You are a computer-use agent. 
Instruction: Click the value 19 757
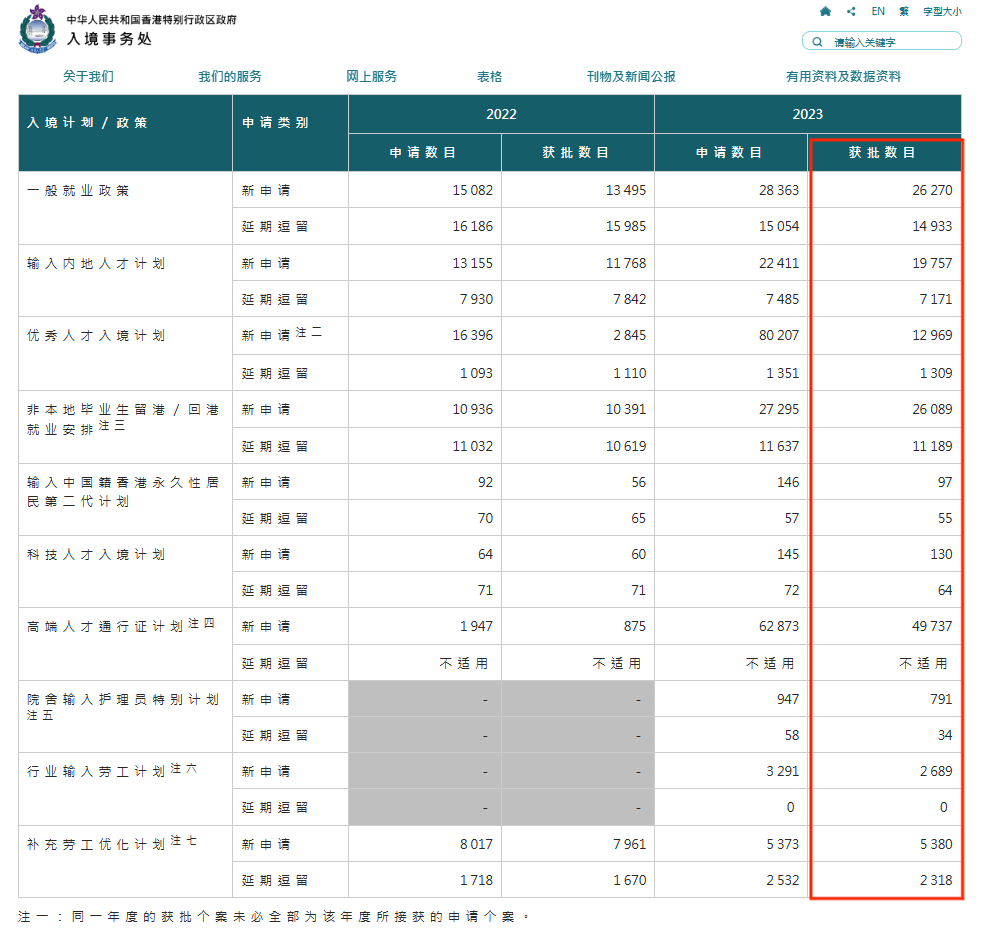point(932,263)
